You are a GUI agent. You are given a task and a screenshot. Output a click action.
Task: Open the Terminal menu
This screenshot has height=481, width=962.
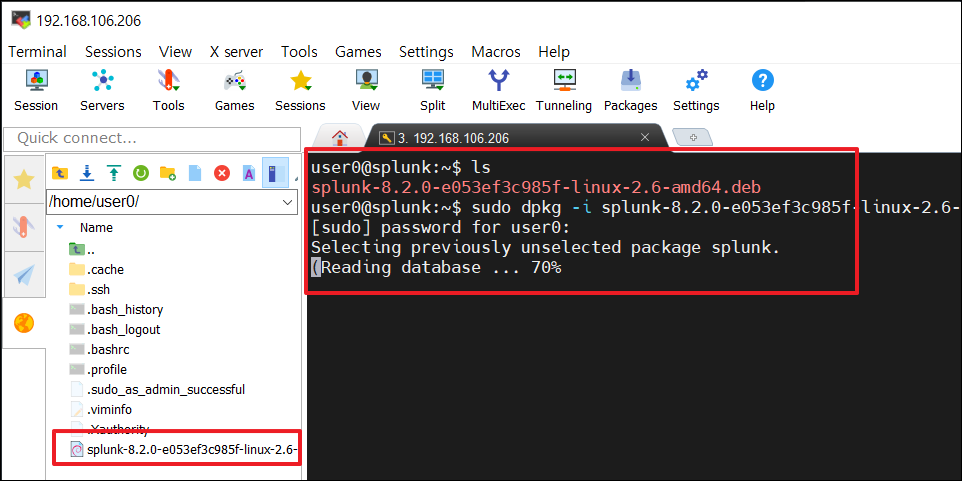[x=37, y=52]
